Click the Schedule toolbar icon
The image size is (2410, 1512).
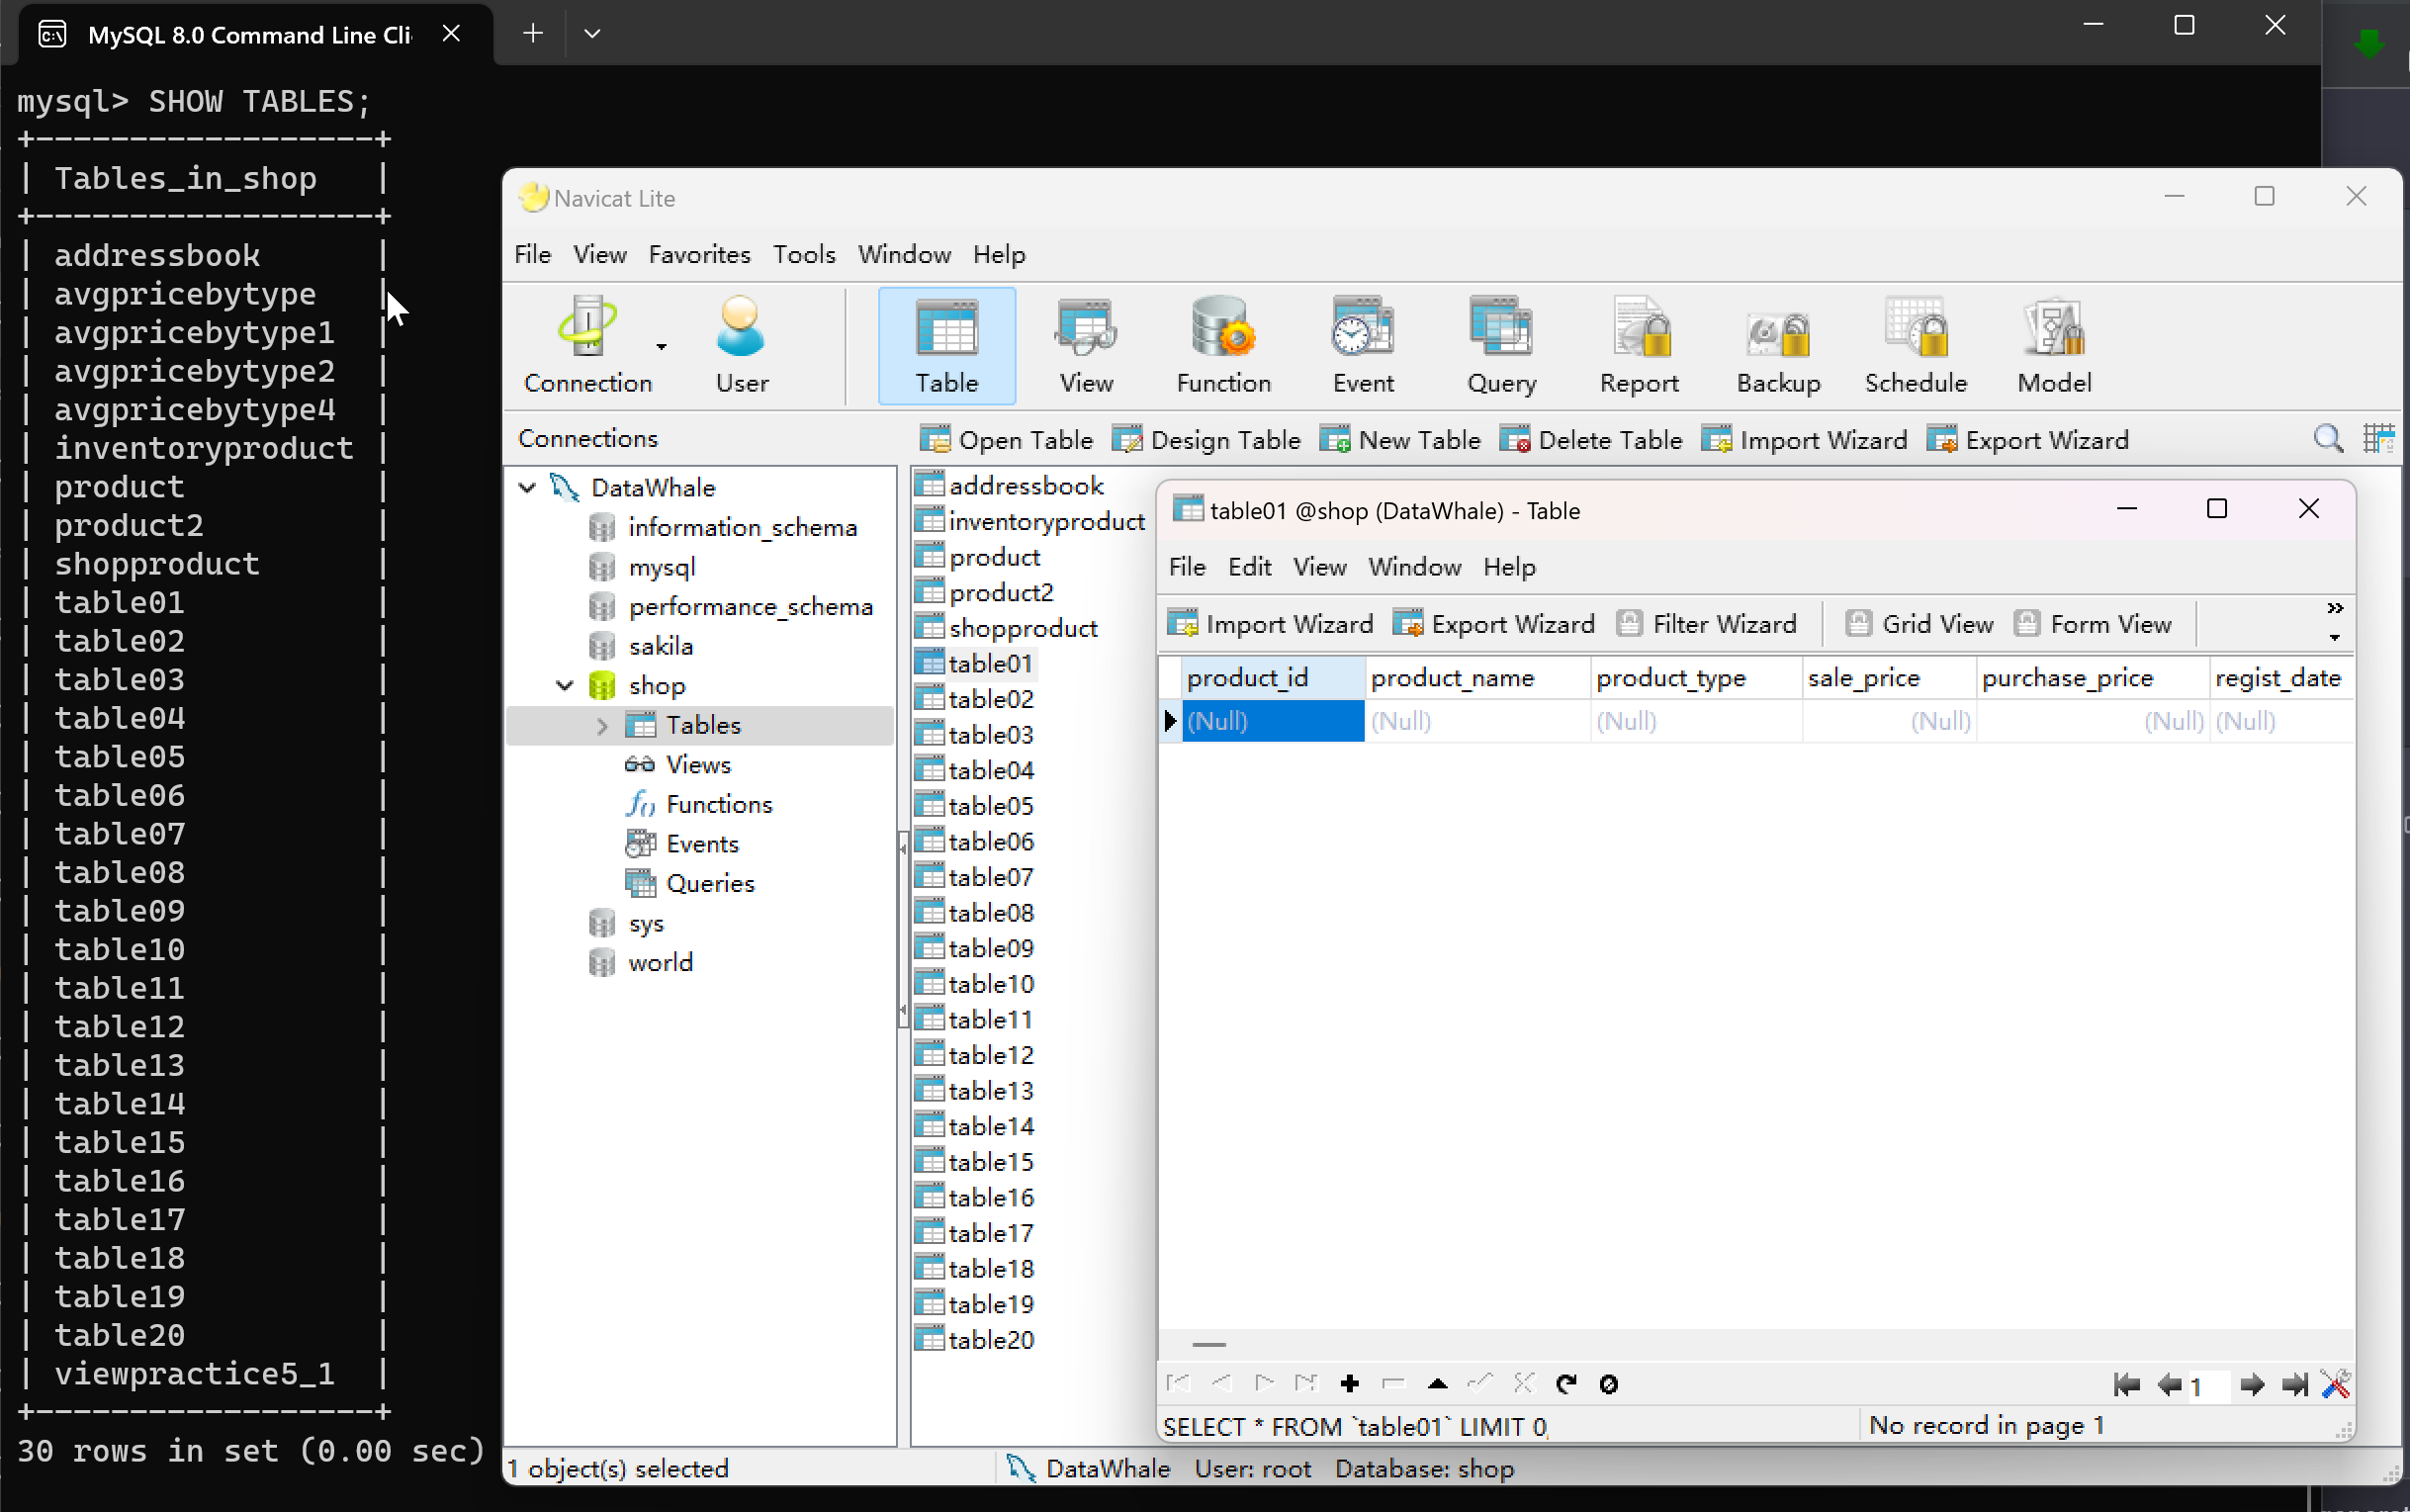(1915, 345)
